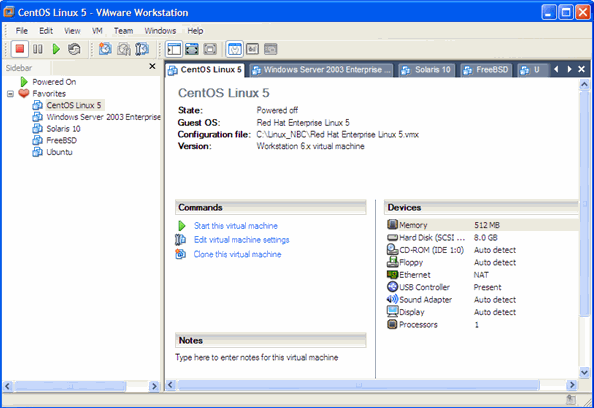Open the VM menu
Viewport: 594px width, 408px height.
tap(97, 31)
